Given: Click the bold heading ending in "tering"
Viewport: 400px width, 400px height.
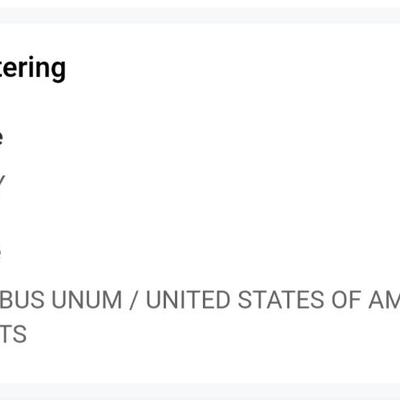Looking at the screenshot, I should 33,69.
